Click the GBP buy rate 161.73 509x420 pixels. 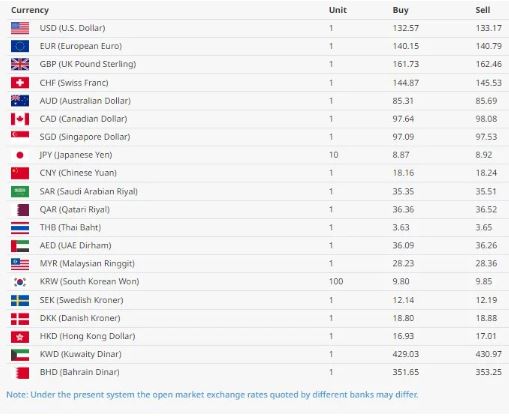tap(405, 64)
